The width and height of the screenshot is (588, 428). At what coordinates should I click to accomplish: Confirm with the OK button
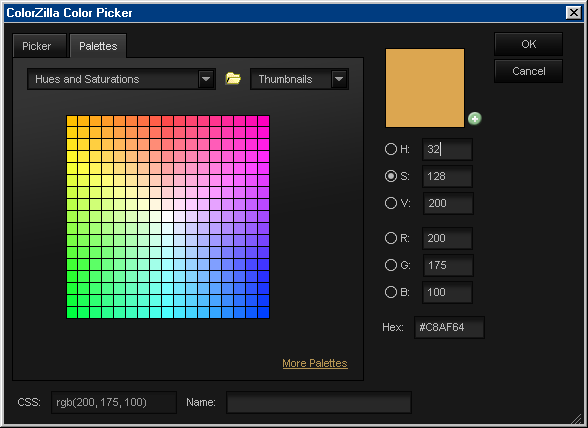528,44
